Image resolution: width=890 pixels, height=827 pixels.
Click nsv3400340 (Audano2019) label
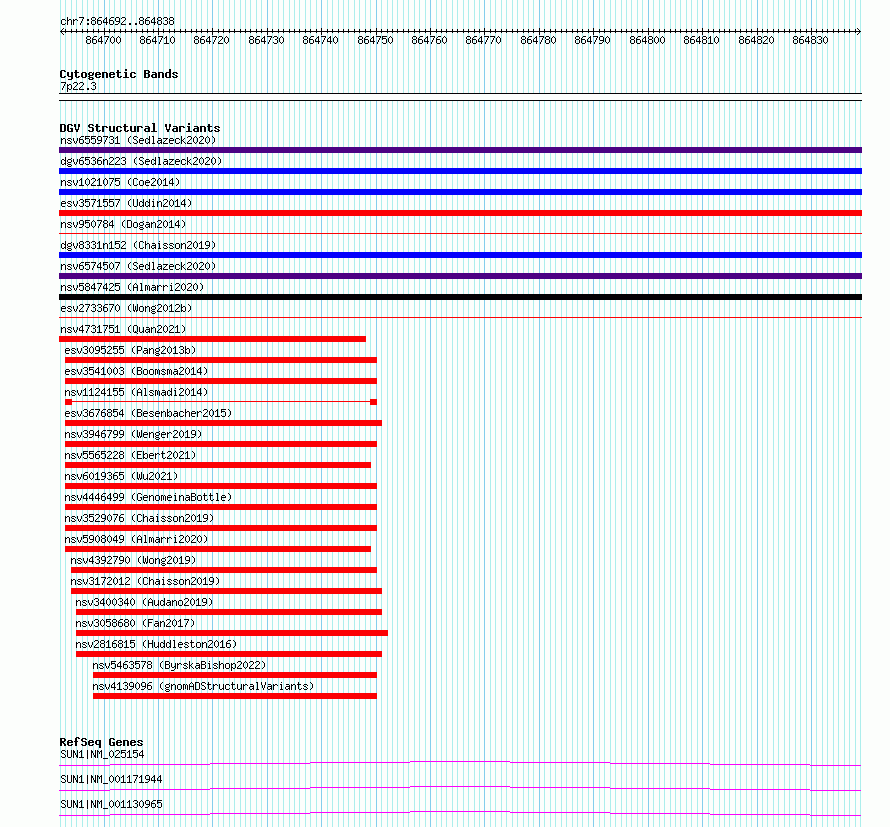[144, 602]
